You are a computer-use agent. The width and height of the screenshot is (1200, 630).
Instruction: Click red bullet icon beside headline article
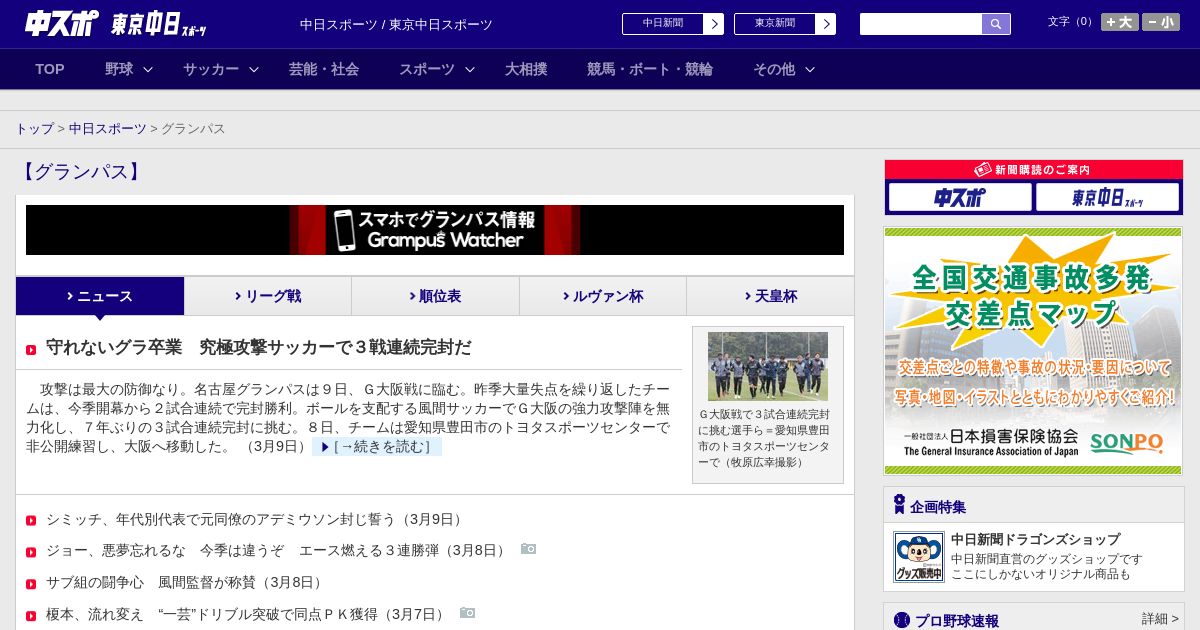click(31, 350)
